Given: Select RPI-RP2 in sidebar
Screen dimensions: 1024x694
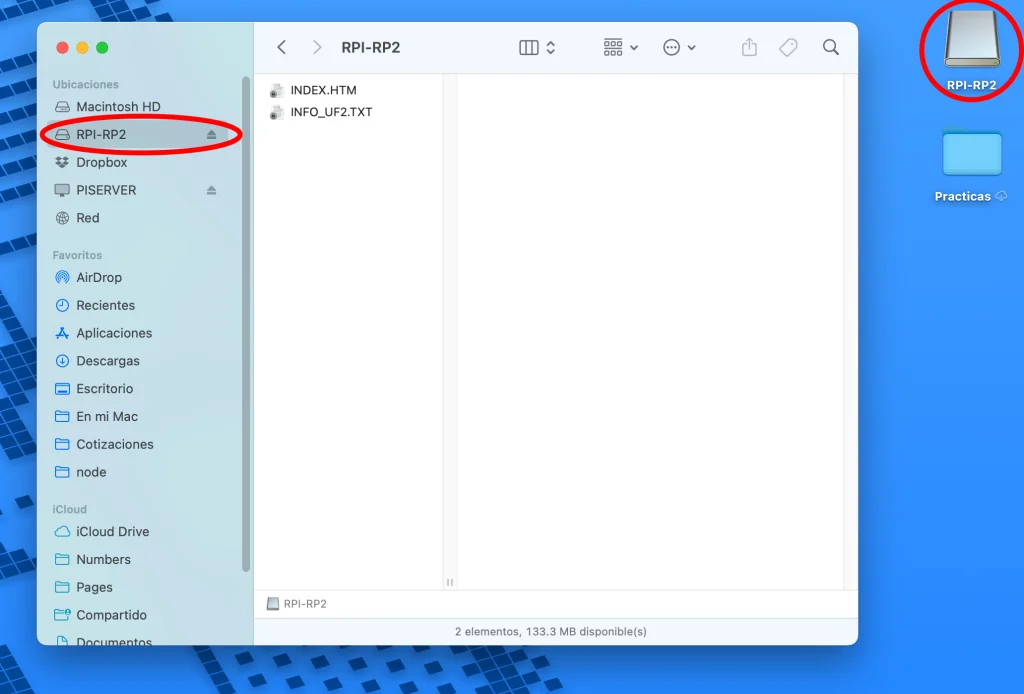Looking at the screenshot, I should tap(140, 134).
